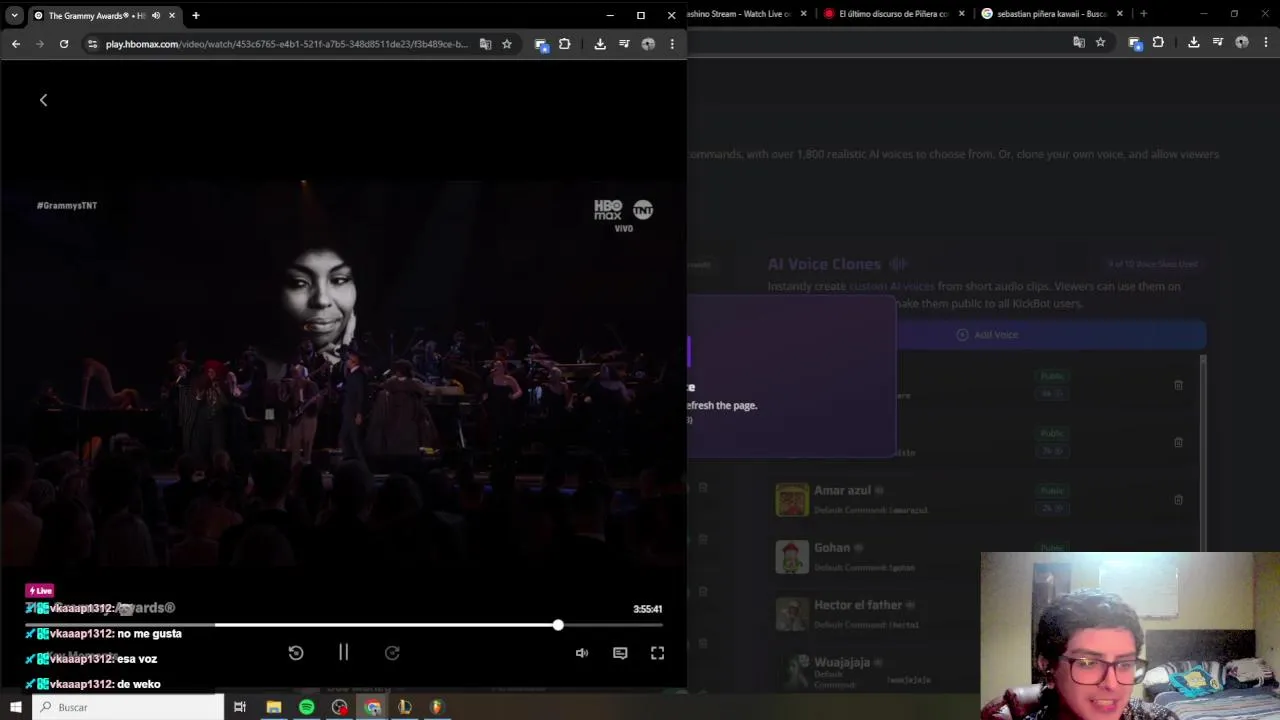
Task: Click Gohan voice thumbnail
Action: [792, 557]
